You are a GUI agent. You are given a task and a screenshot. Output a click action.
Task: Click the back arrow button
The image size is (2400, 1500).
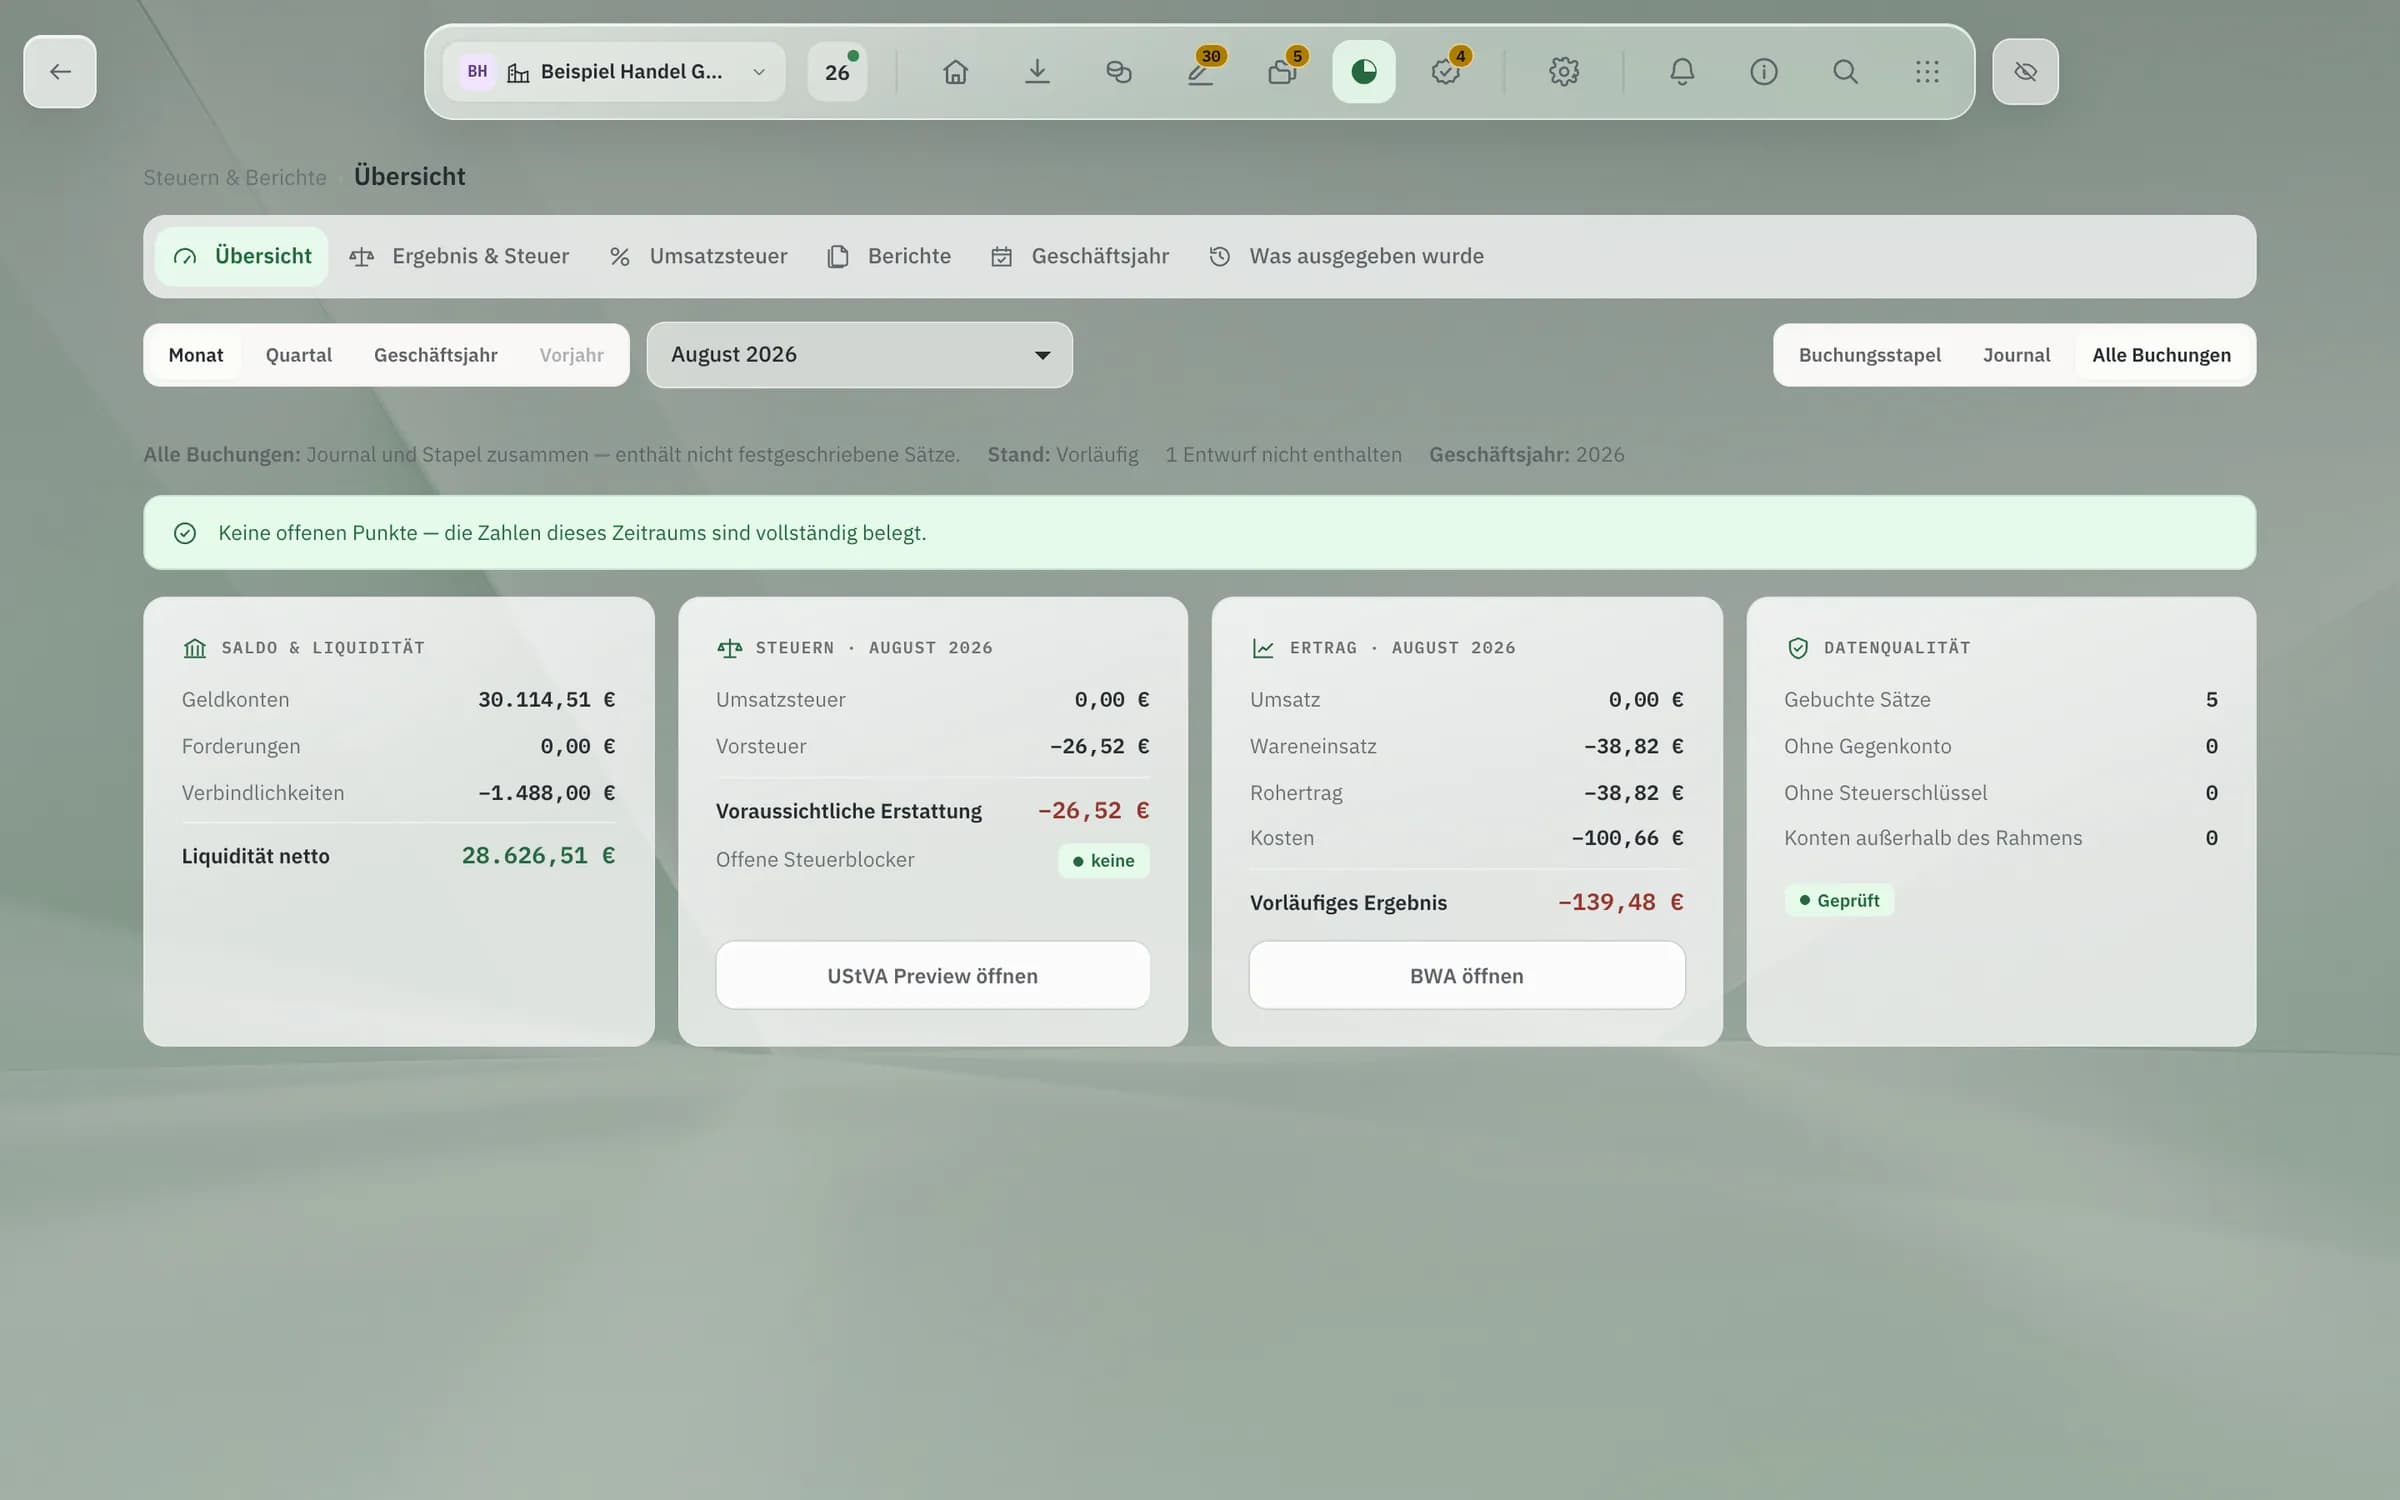coord(60,71)
